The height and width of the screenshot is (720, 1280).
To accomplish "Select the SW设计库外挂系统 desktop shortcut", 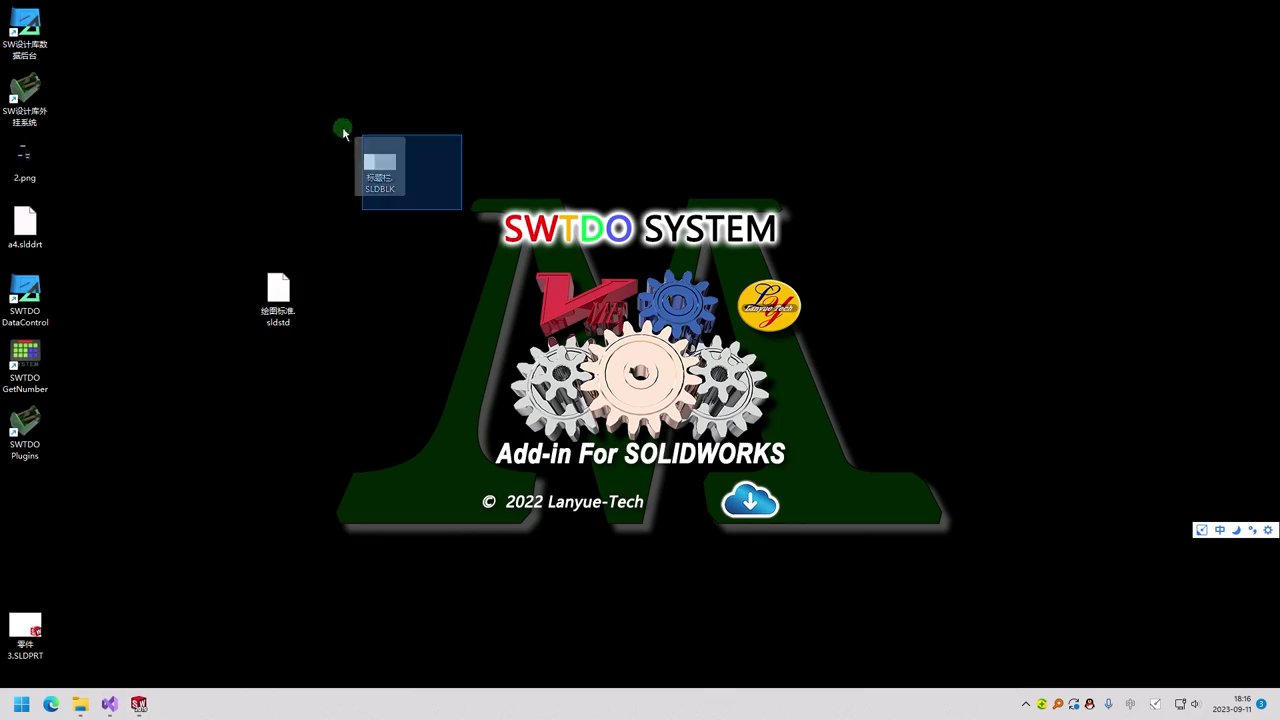I will 25,101.
